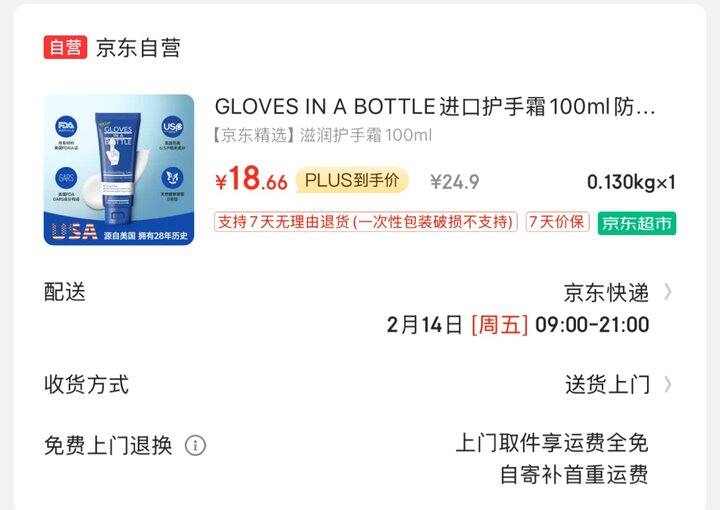Open the hand cream product thumbnail

(x=119, y=170)
